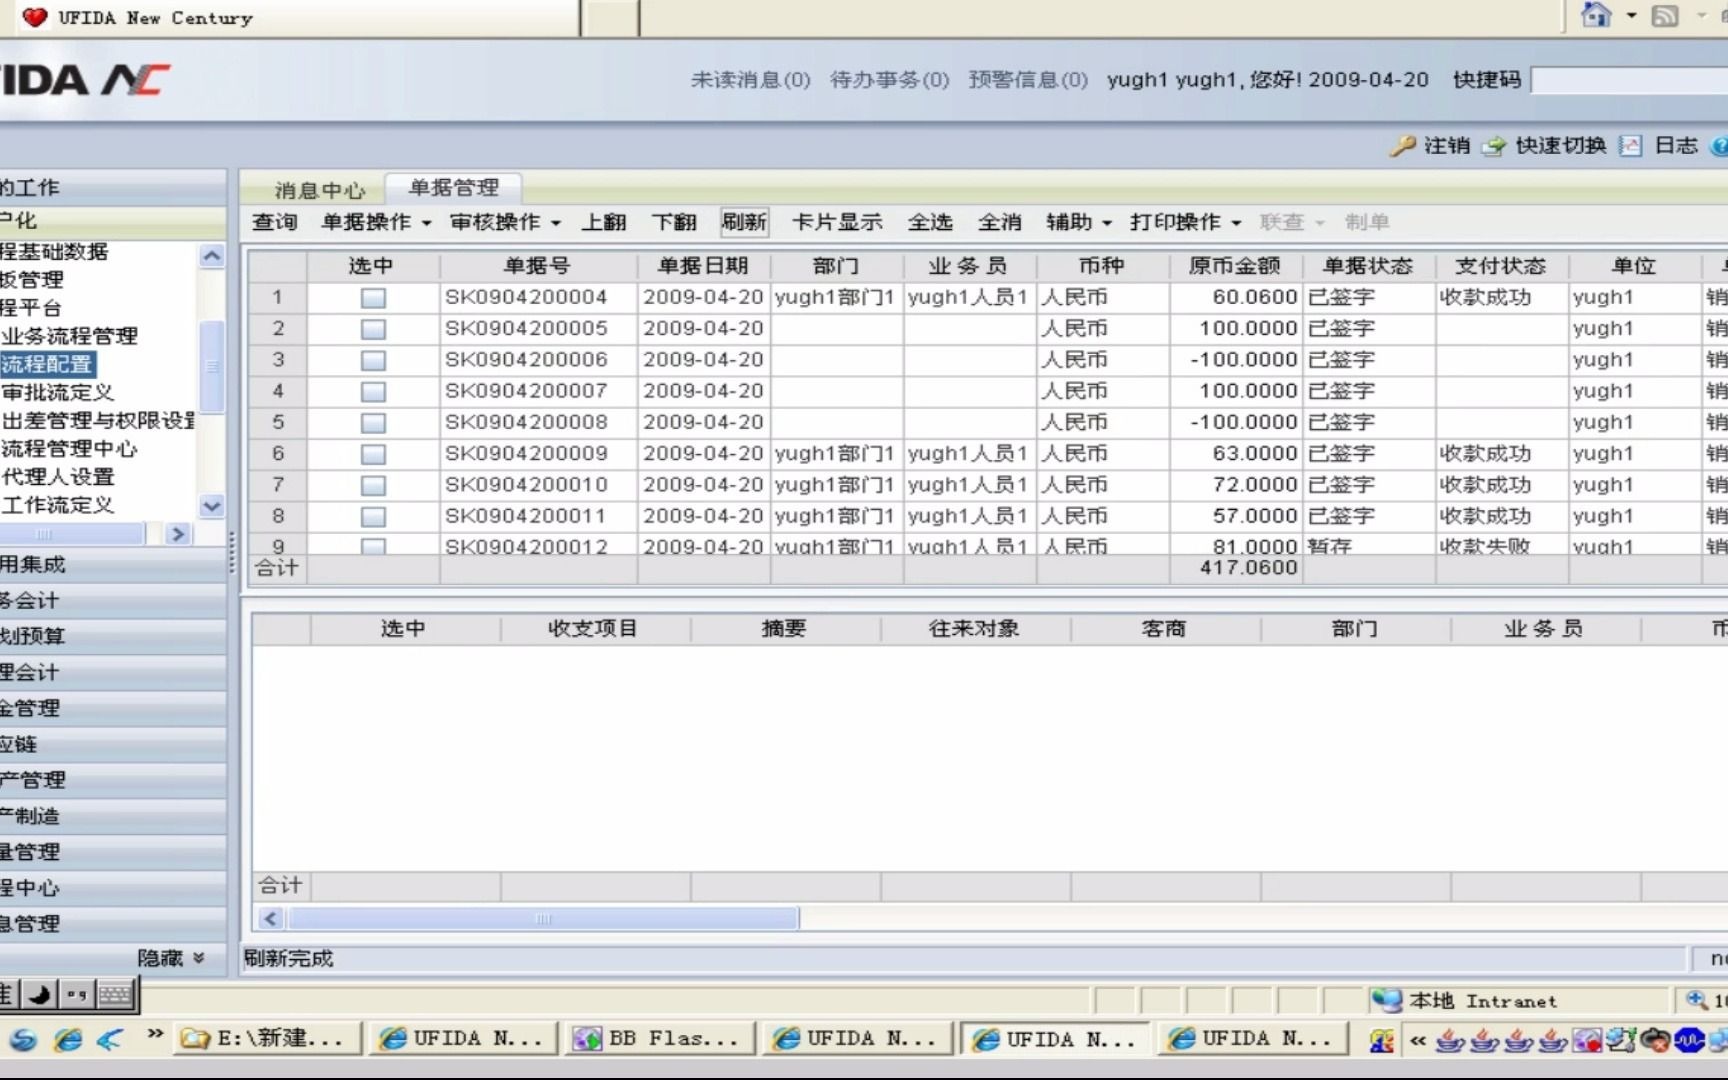The height and width of the screenshot is (1080, 1728).
Task: Click the blue help question-mark icon
Action: point(1719,146)
